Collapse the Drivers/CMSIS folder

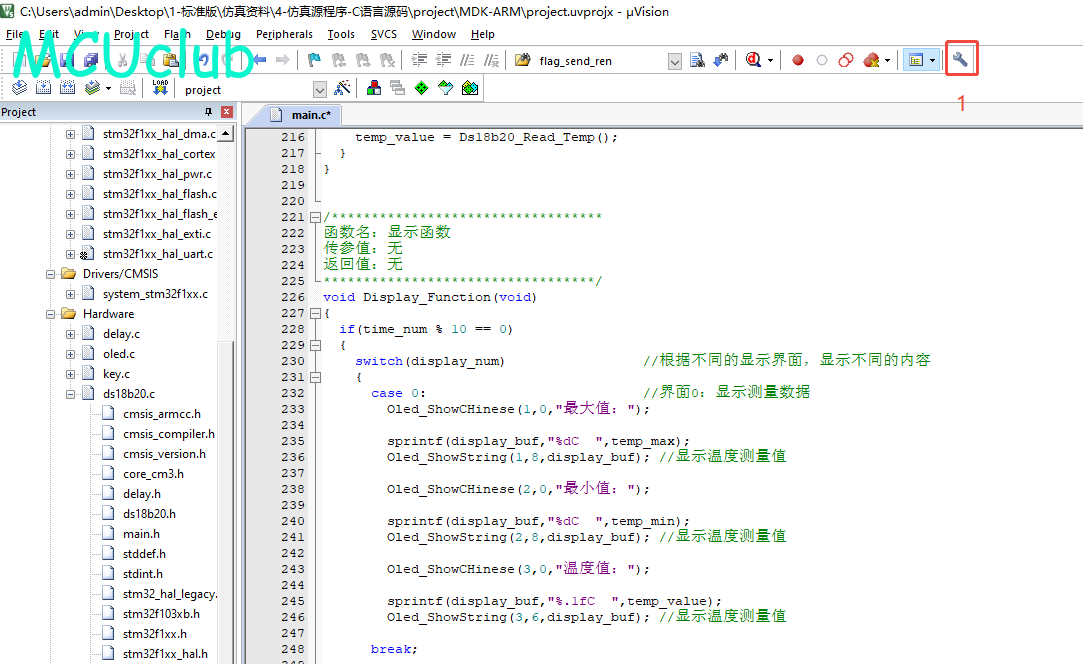50,274
